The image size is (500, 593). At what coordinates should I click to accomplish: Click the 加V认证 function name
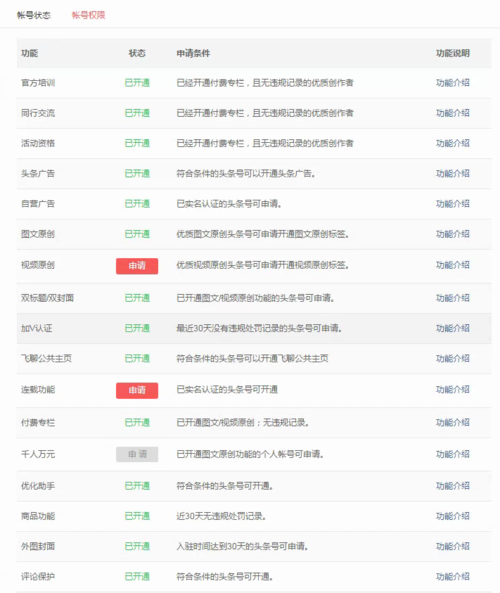tap(37, 328)
